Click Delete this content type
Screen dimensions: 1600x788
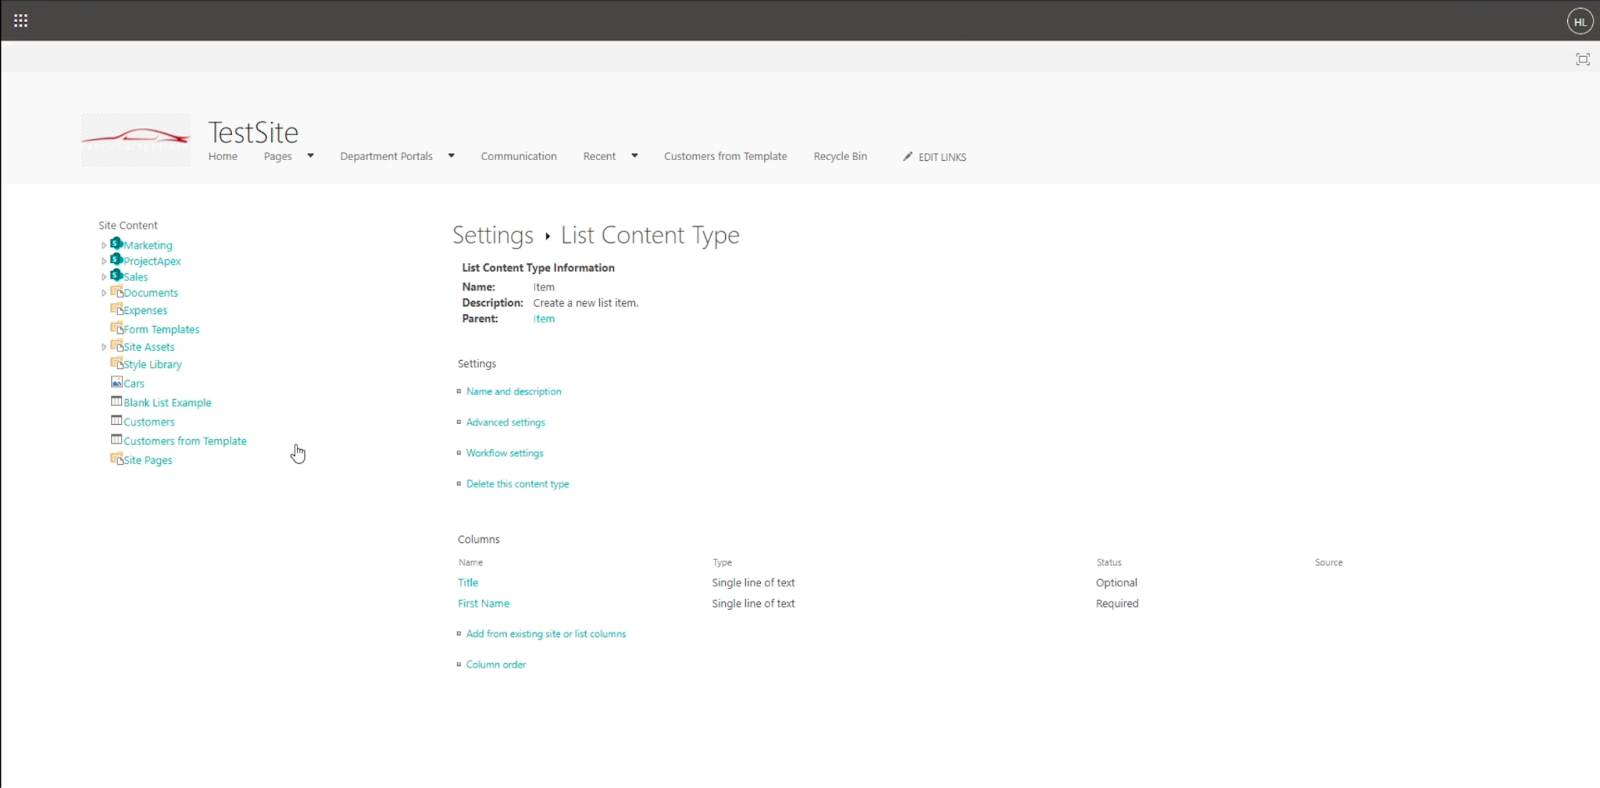[x=518, y=484]
